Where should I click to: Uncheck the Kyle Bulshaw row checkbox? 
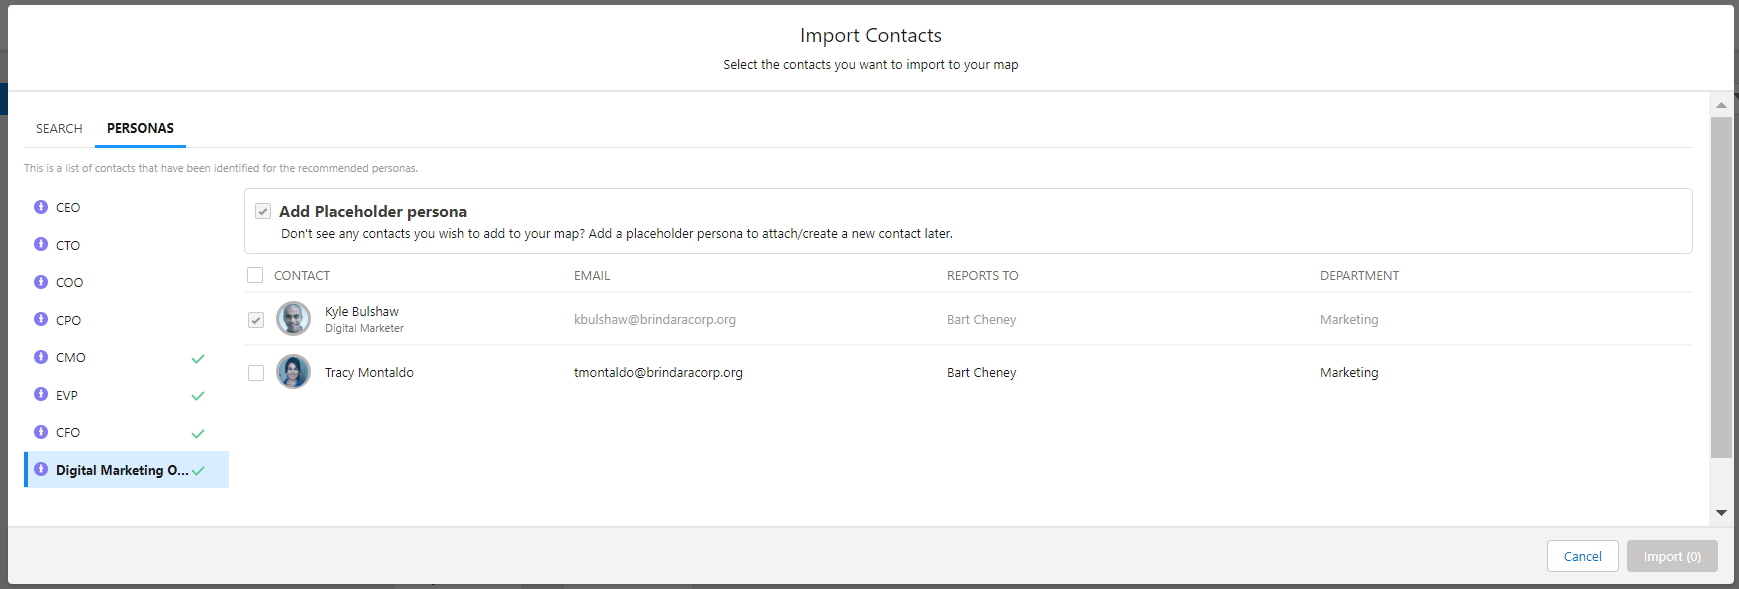tap(256, 320)
